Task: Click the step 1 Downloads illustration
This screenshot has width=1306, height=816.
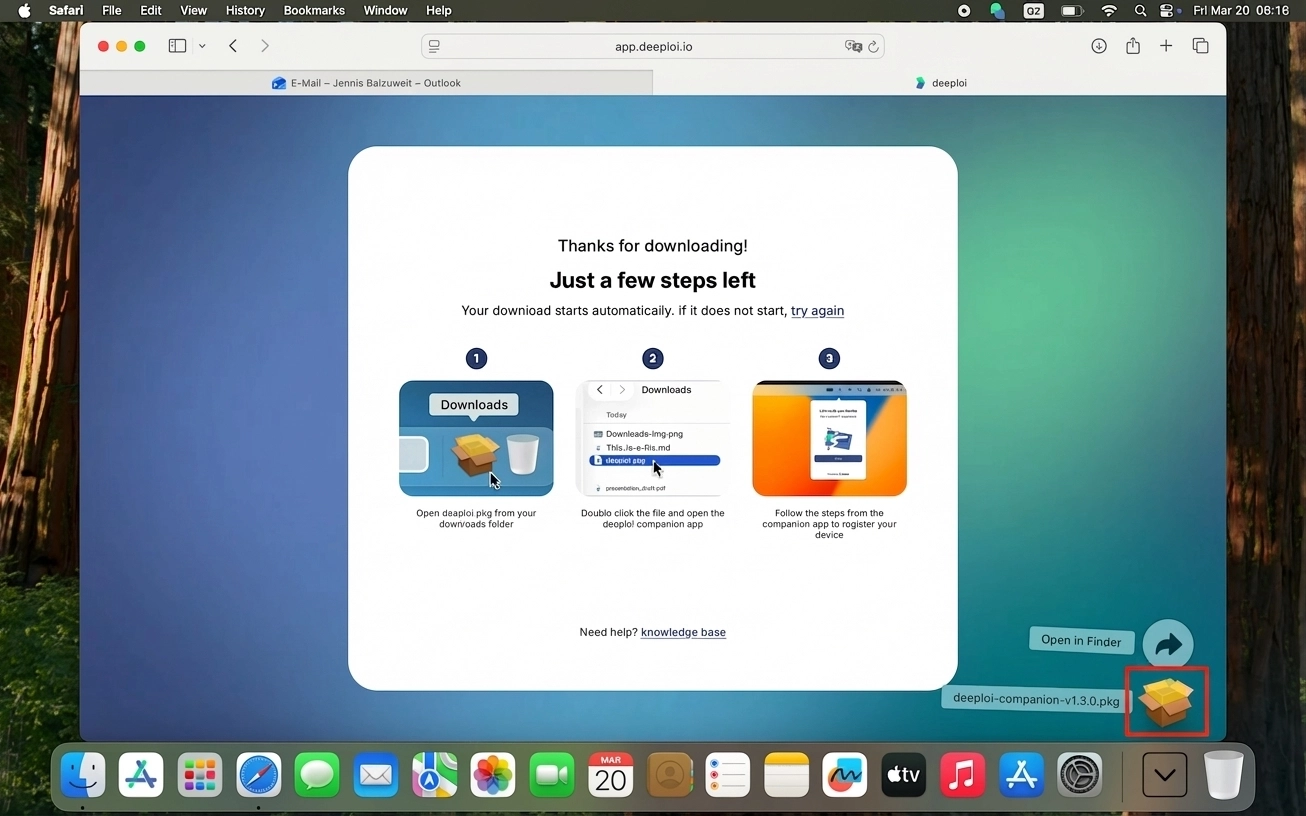Action: point(476,438)
